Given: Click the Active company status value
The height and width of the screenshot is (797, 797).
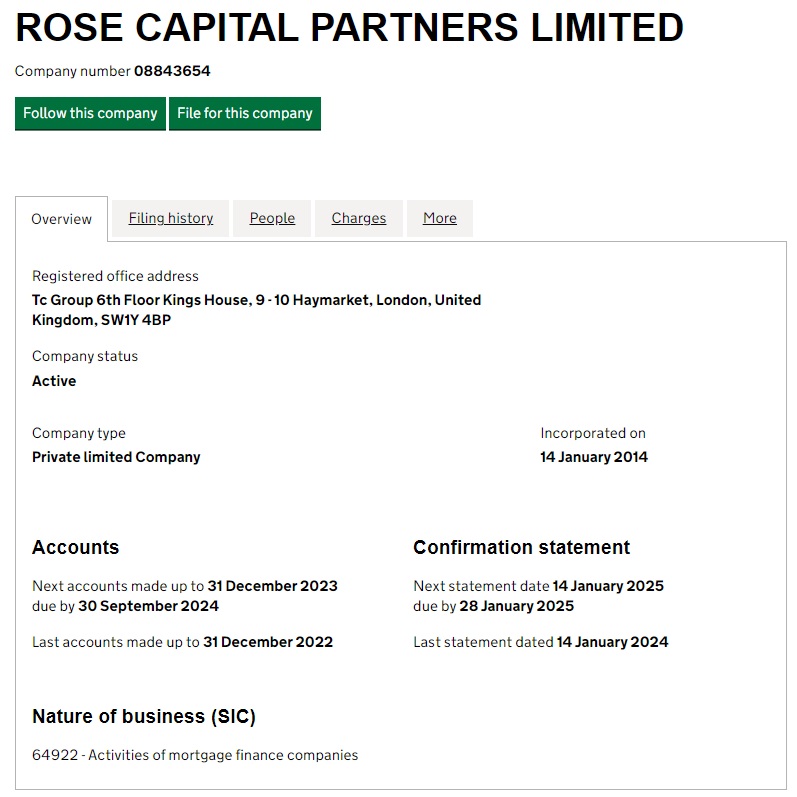Looking at the screenshot, I should pyautogui.click(x=54, y=381).
